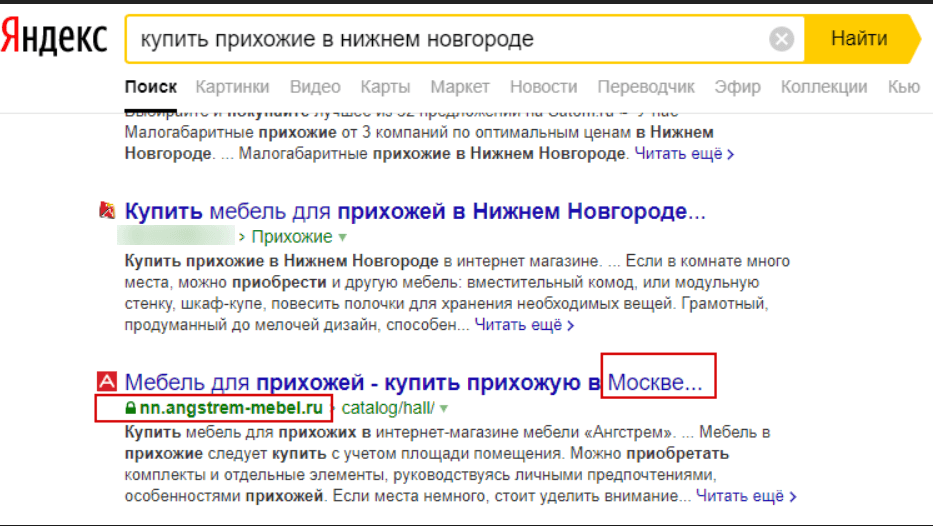Clear the search query with X icon
This screenshot has width=933, height=526.
(x=781, y=39)
